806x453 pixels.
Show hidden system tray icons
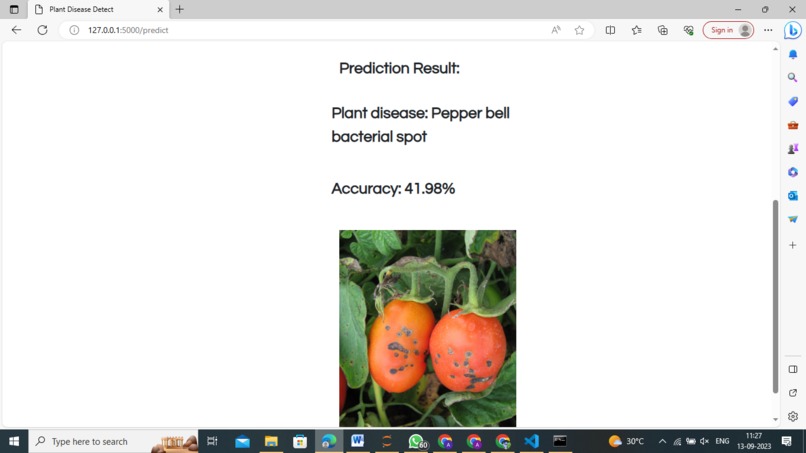[x=662, y=441]
